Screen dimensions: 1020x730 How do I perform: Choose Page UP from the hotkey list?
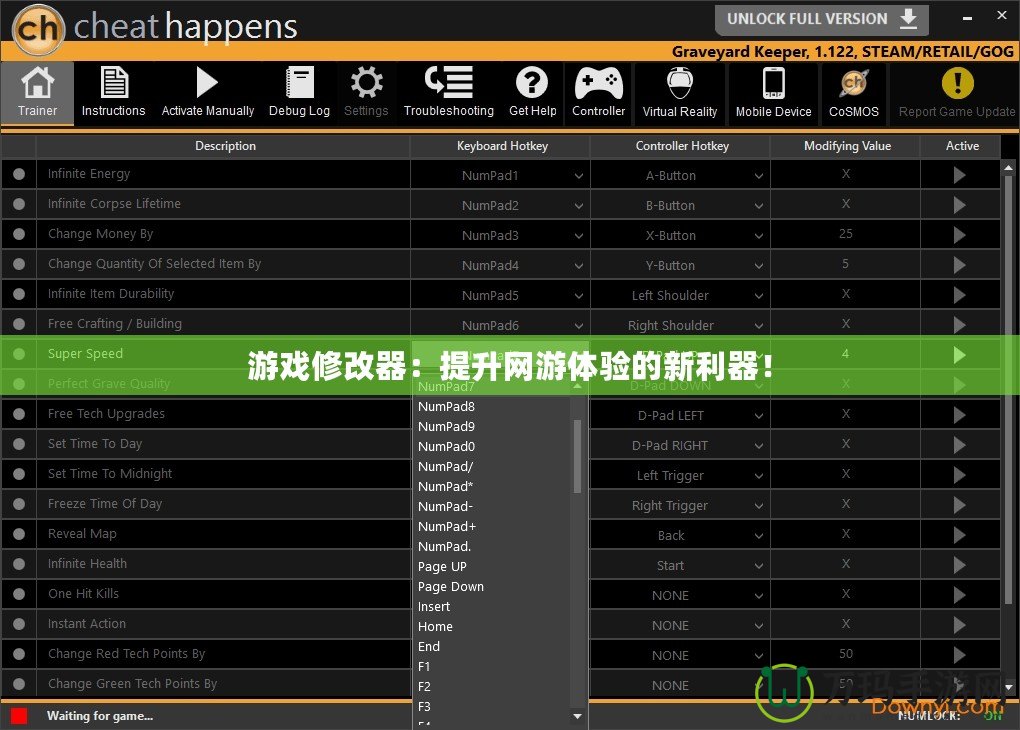point(442,567)
